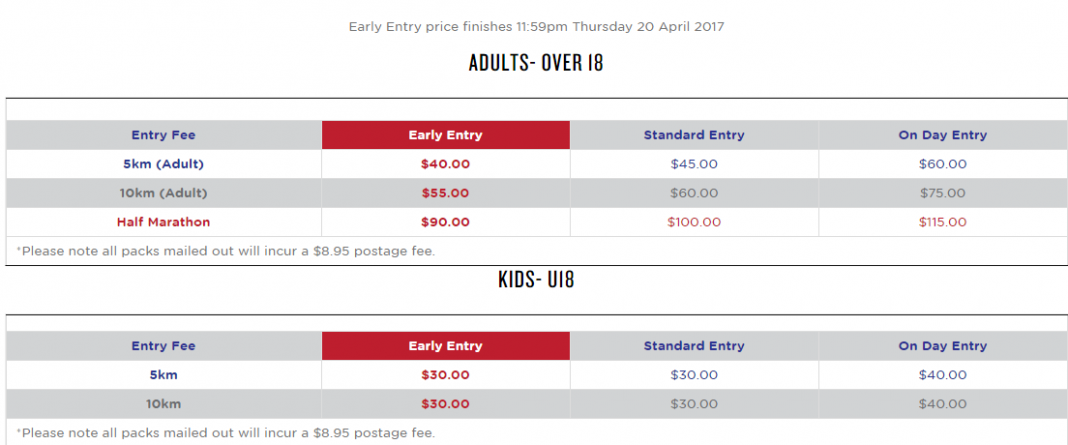Click the adult Standard Entry column header
1068x445 pixels.
[694, 135]
